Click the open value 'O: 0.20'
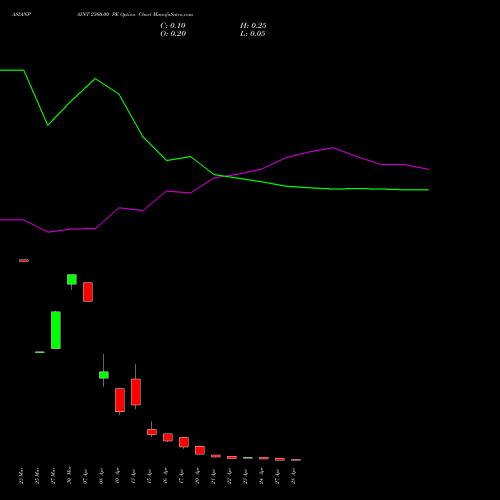 coord(173,34)
